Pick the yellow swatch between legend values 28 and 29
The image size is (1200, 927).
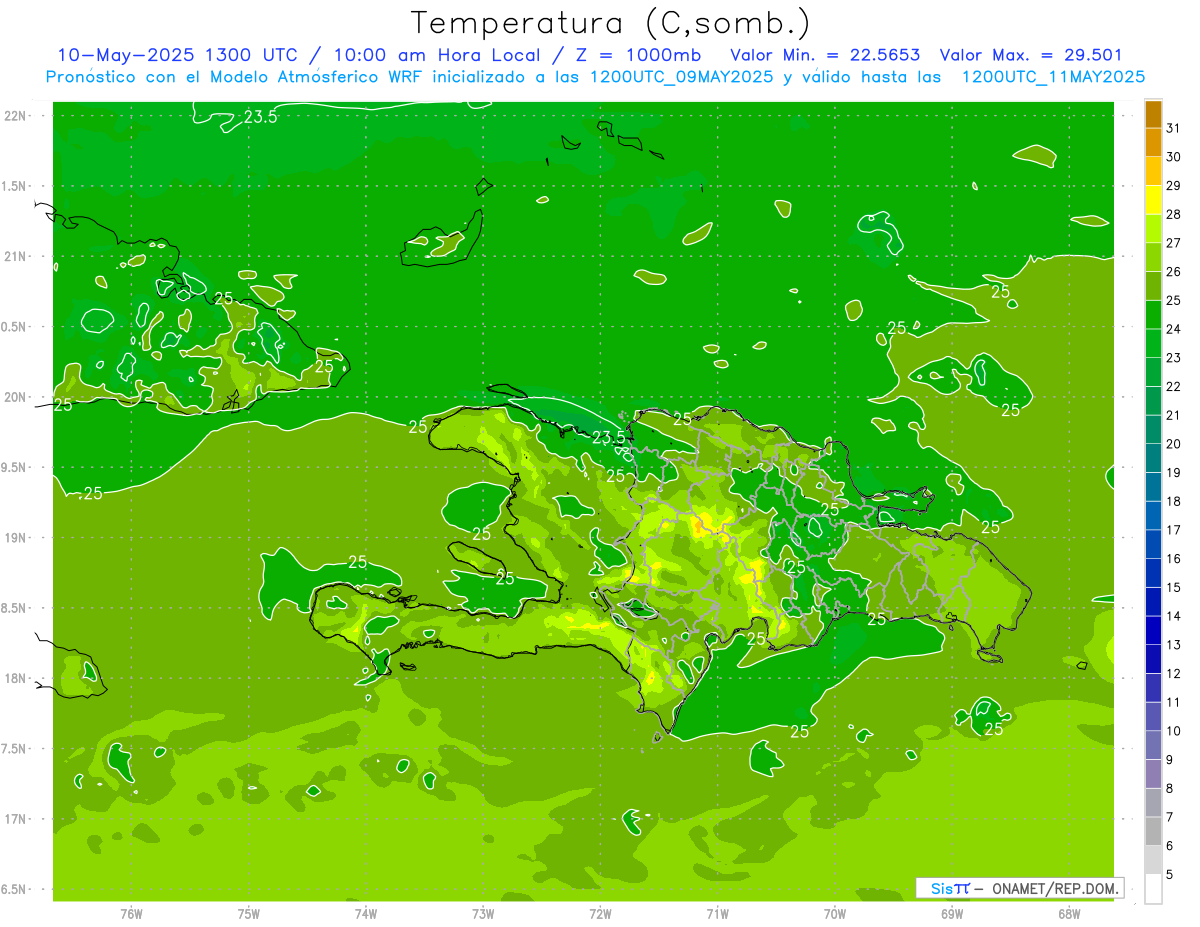pos(1153,200)
